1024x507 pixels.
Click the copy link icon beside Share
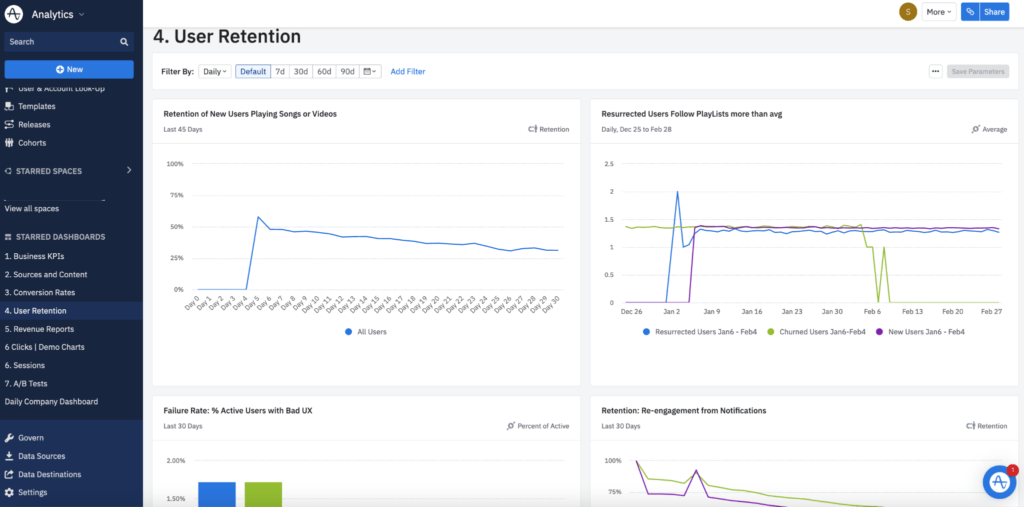point(969,12)
